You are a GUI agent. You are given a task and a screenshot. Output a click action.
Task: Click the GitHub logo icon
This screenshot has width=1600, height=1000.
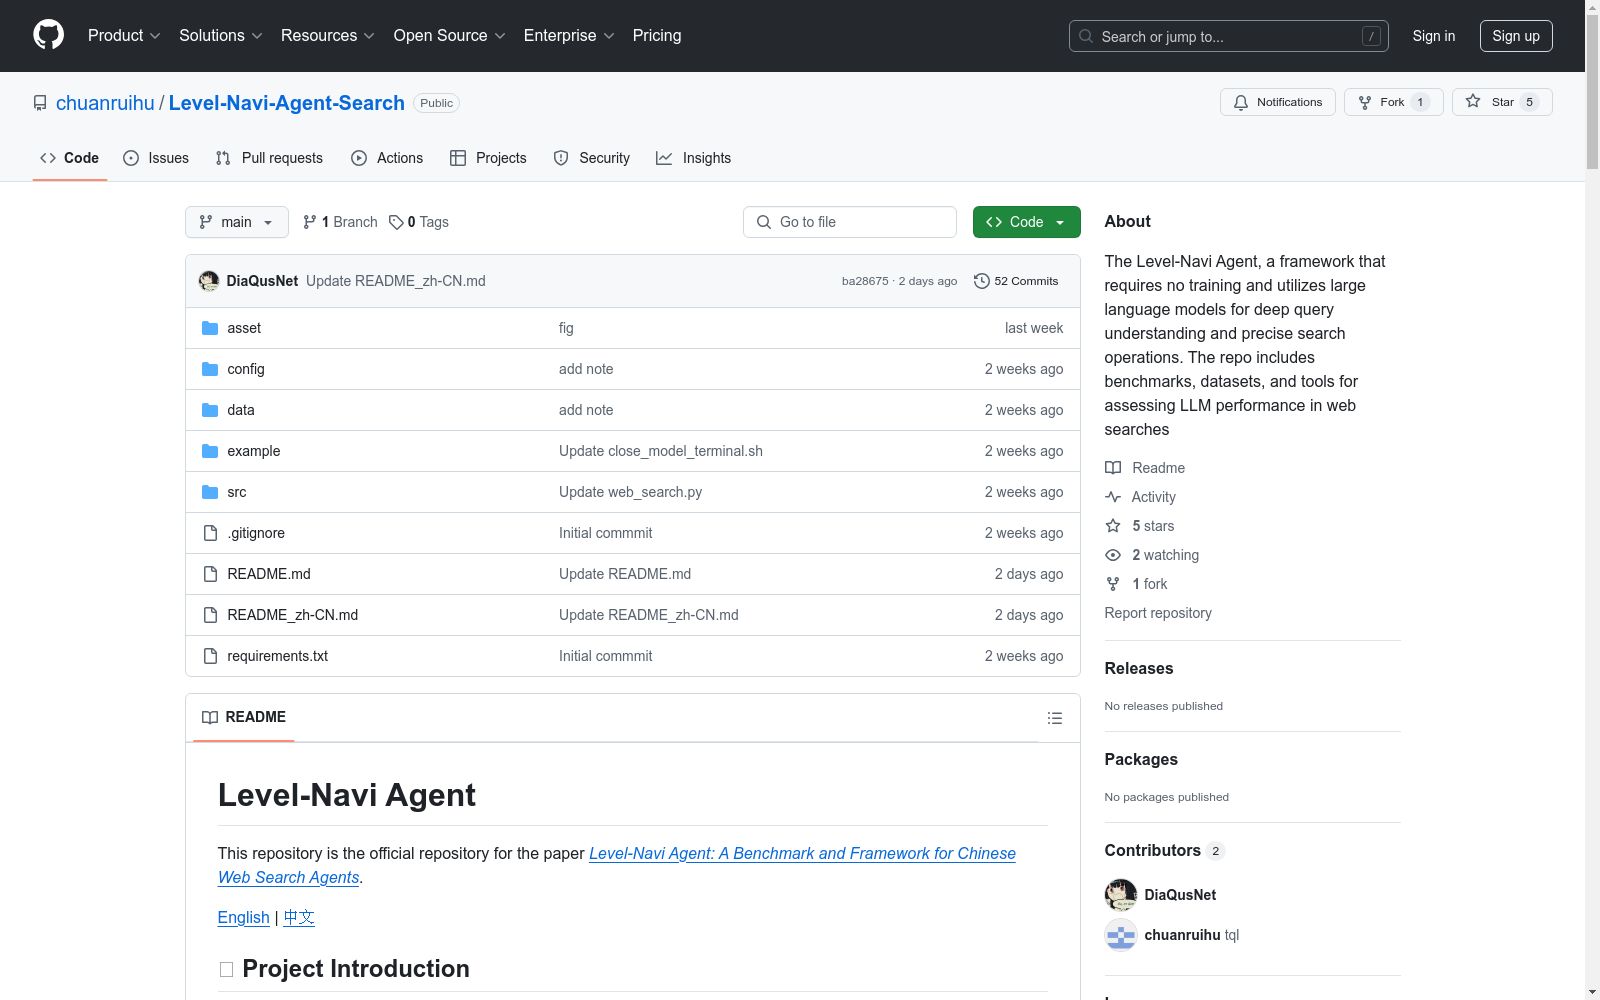(48, 35)
